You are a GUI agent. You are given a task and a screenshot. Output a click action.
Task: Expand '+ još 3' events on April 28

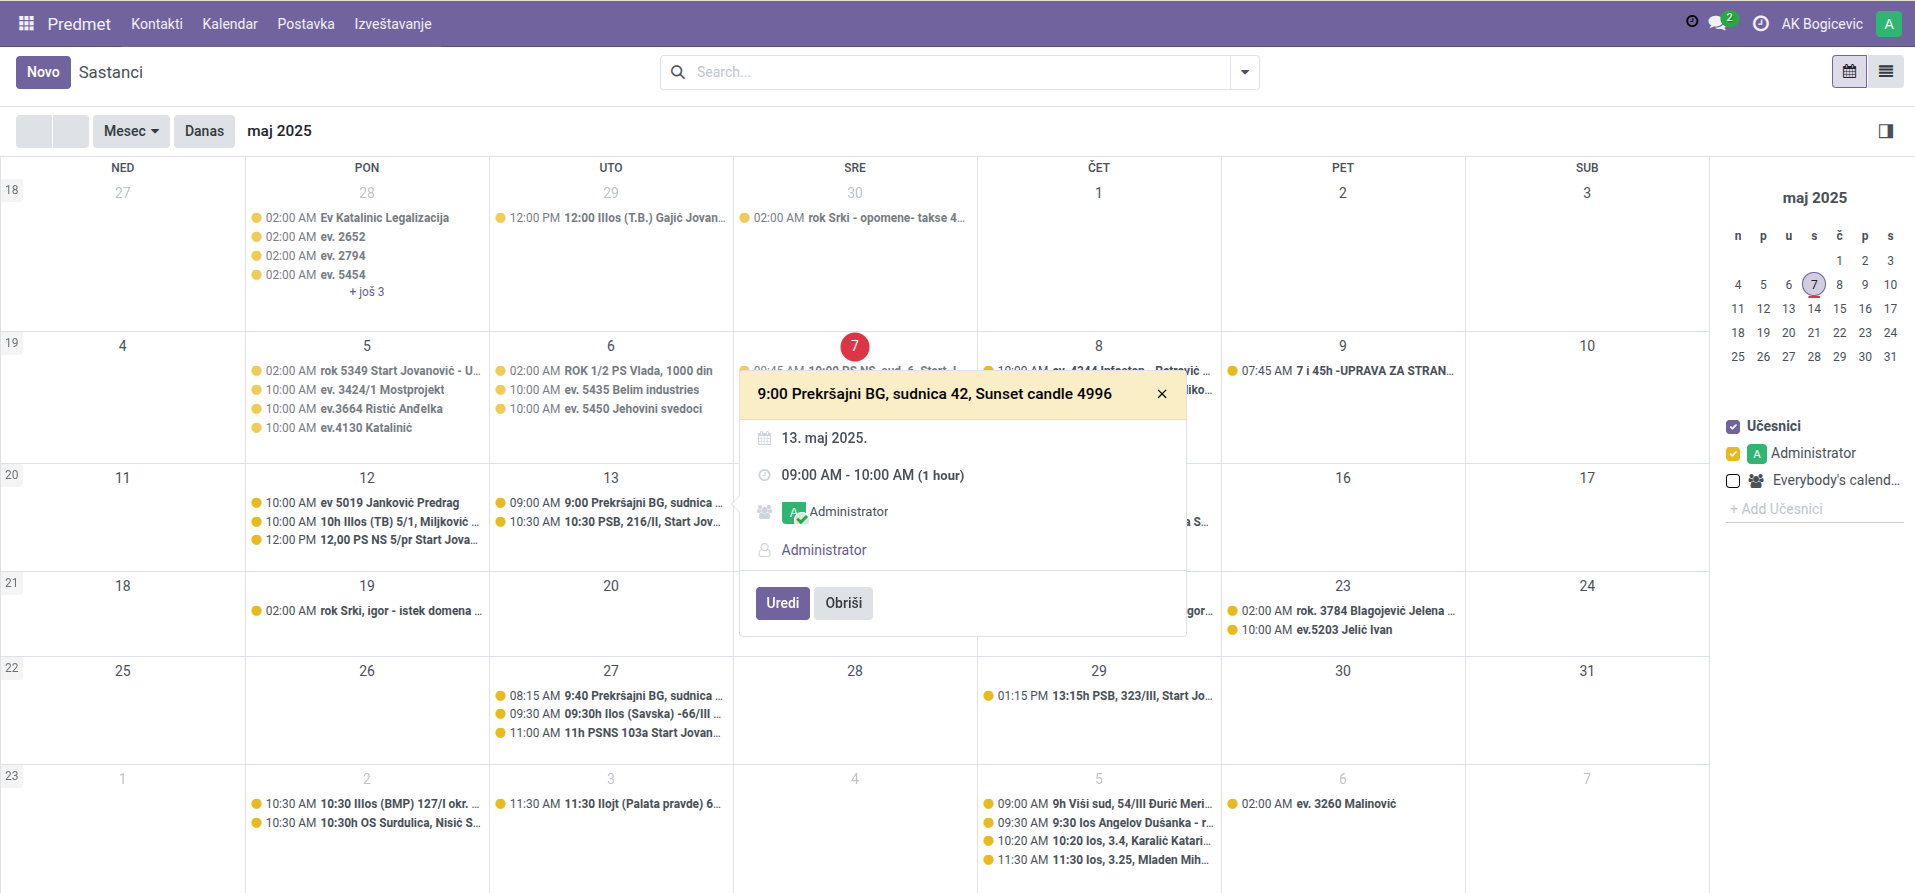[x=366, y=292]
